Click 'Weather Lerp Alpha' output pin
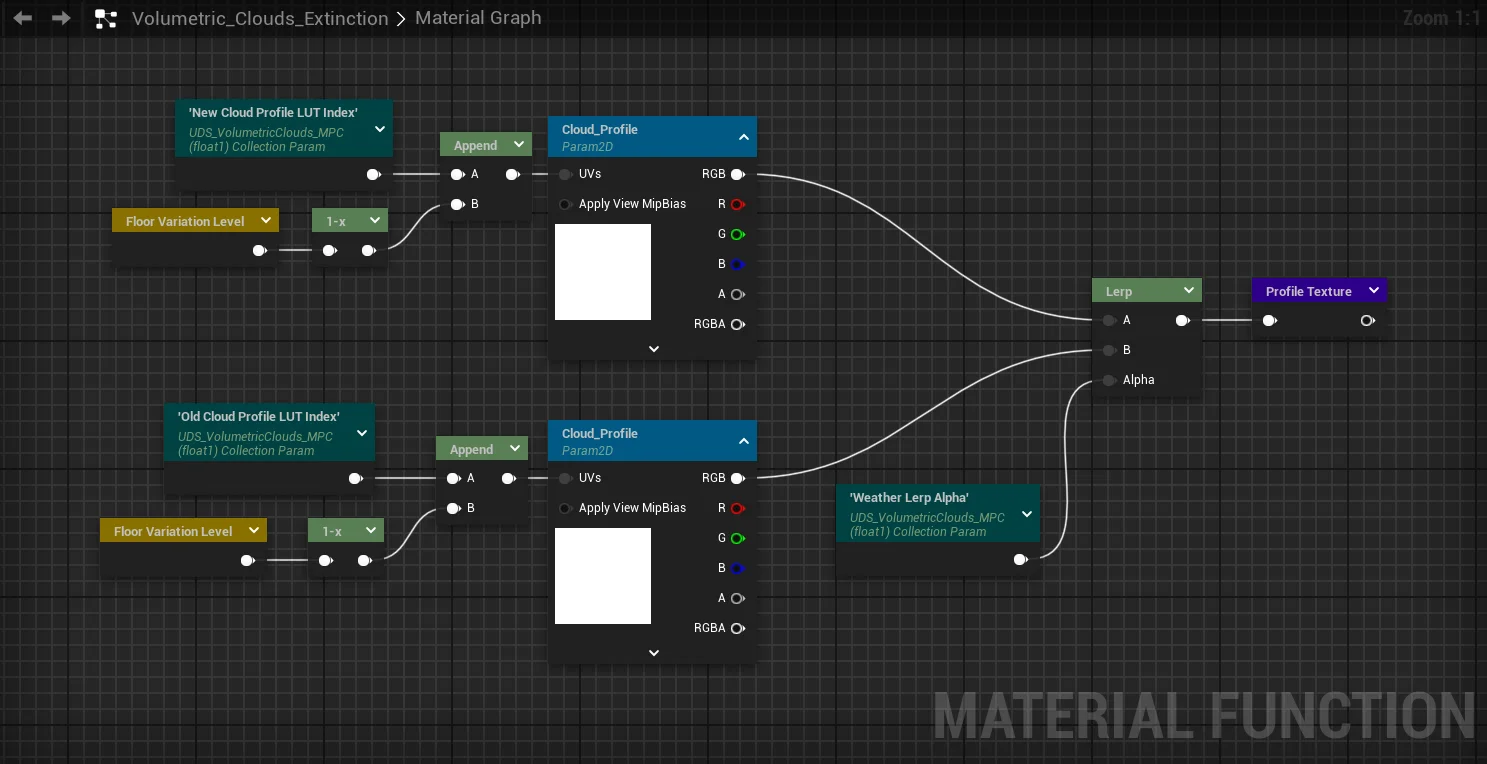Image resolution: width=1487 pixels, height=764 pixels. (x=1020, y=560)
